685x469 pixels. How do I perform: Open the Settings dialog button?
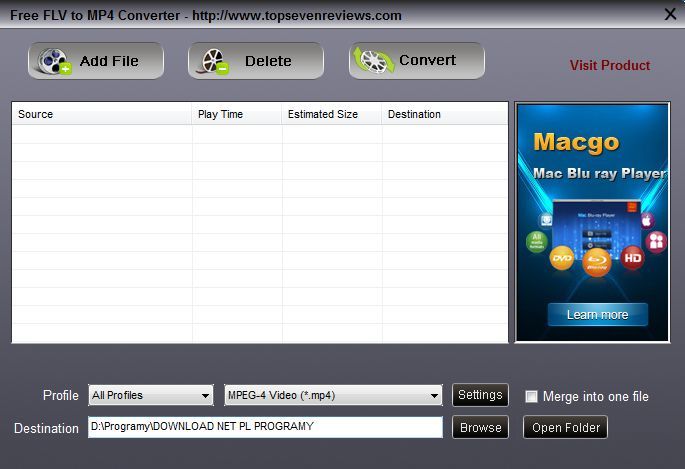click(x=480, y=395)
